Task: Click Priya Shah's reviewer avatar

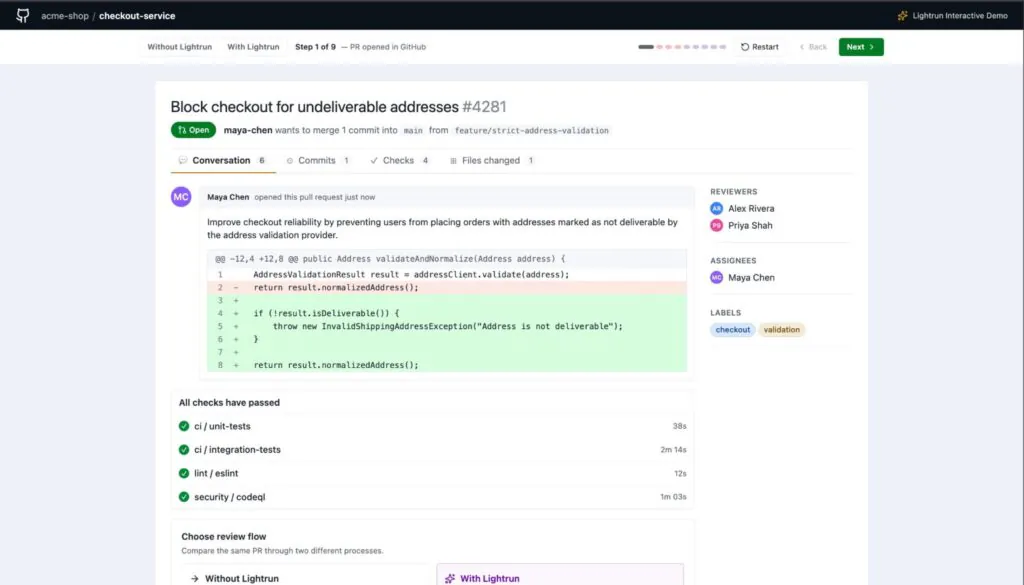Action: (716, 225)
